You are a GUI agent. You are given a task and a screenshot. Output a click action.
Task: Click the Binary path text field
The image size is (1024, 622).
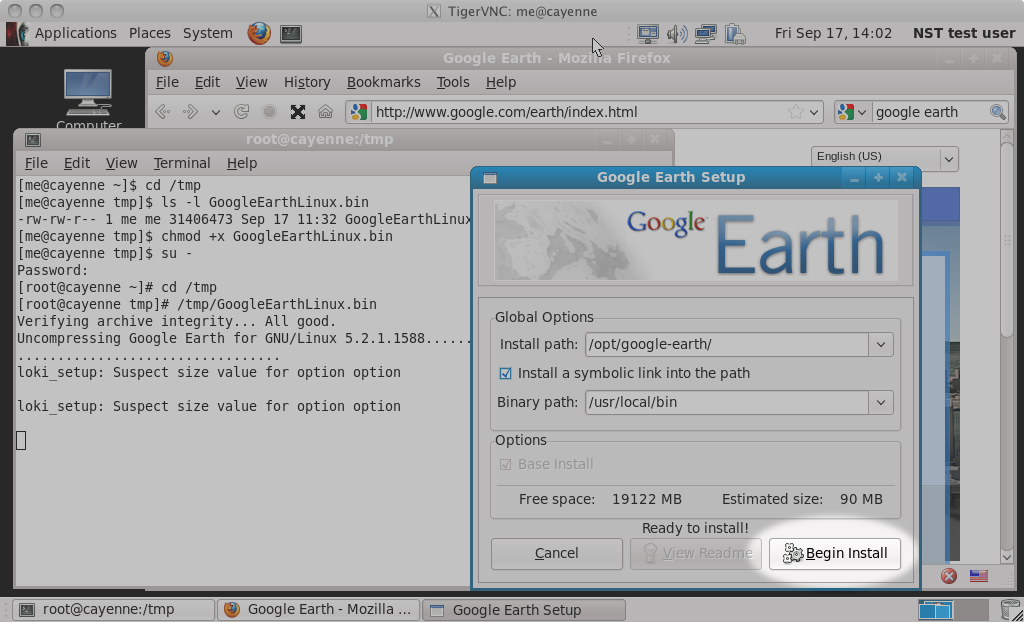click(726, 402)
